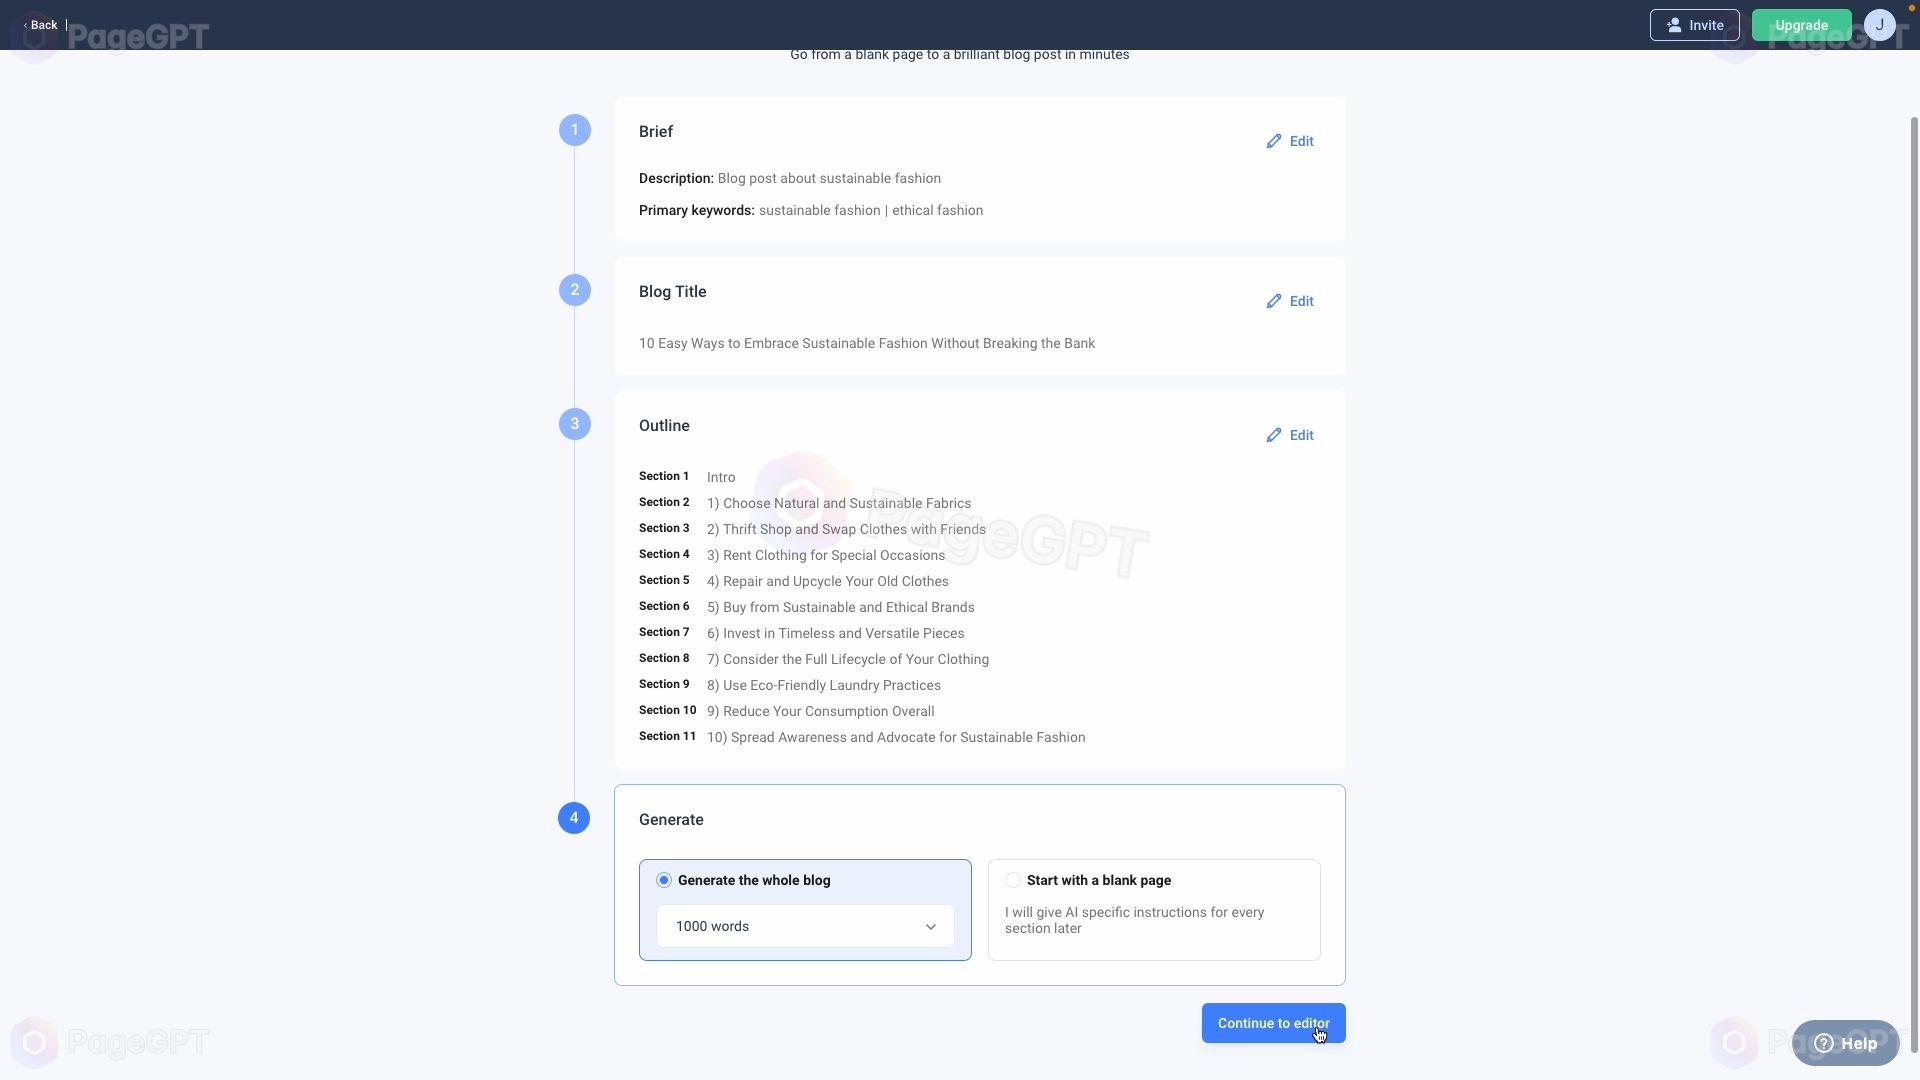Click the Continue to editor button
This screenshot has width=1920, height=1080.
click(1274, 1023)
